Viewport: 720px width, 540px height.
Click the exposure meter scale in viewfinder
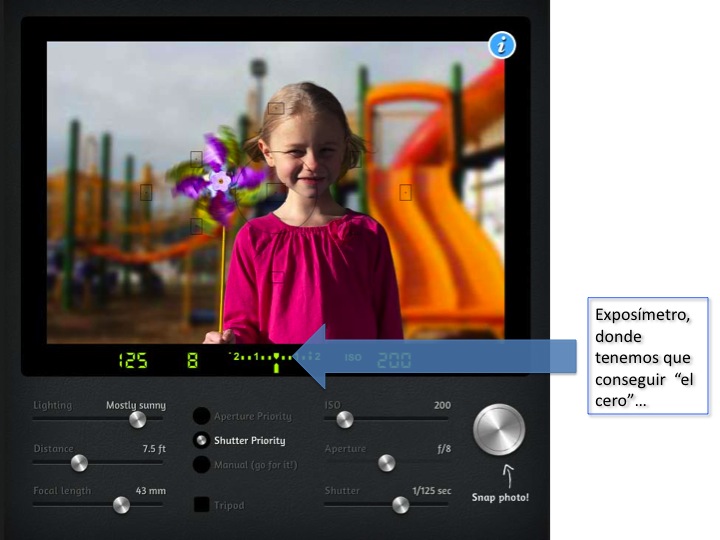point(274,358)
